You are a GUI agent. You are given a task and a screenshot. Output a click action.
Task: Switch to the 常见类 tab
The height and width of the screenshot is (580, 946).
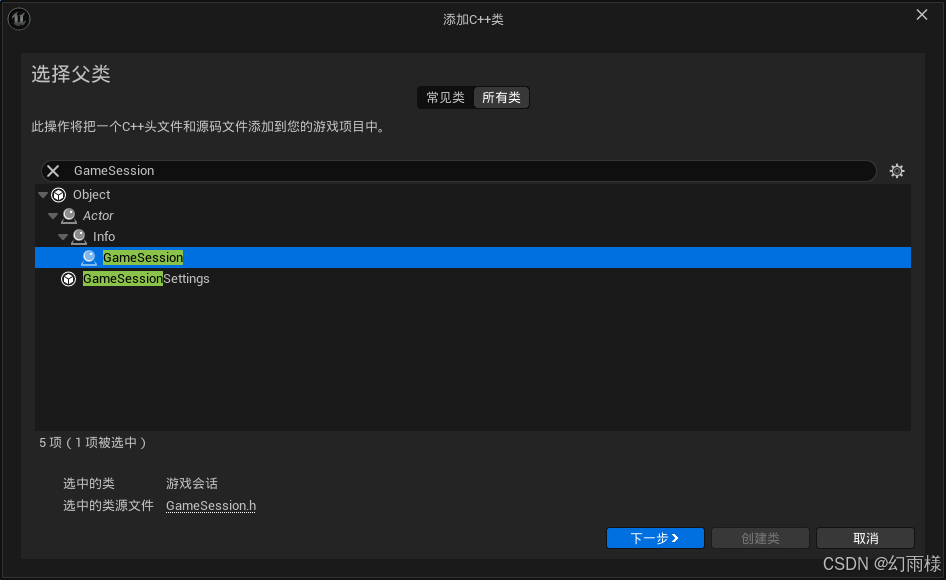[445, 98]
